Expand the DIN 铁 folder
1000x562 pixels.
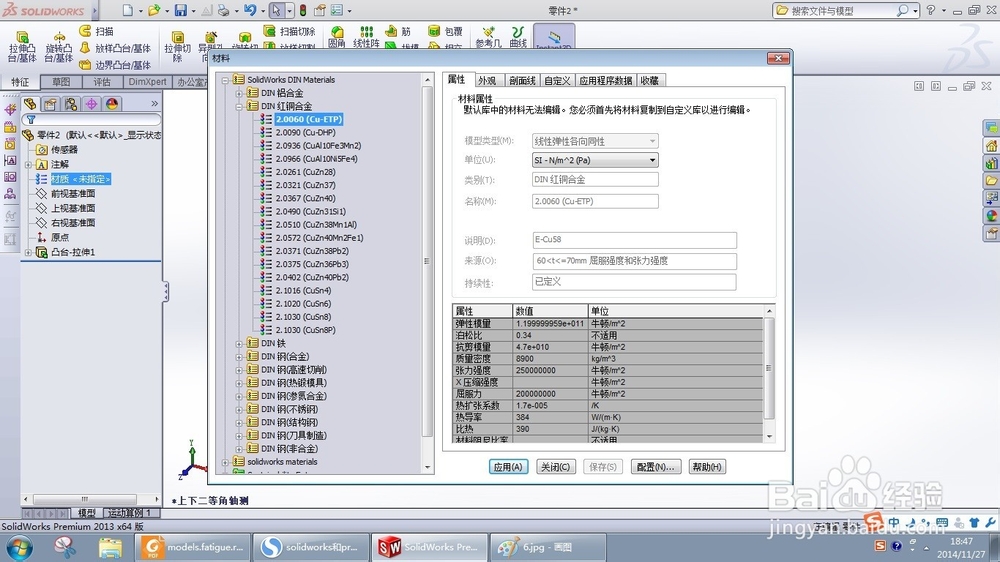coord(239,343)
